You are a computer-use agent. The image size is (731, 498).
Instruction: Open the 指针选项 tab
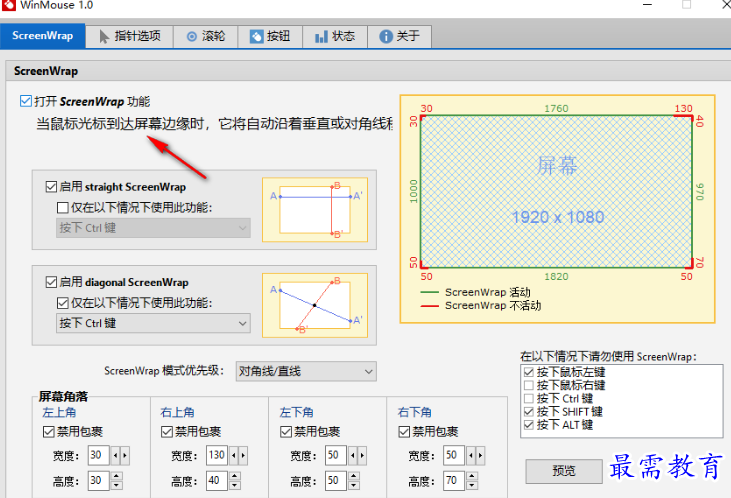tap(130, 36)
